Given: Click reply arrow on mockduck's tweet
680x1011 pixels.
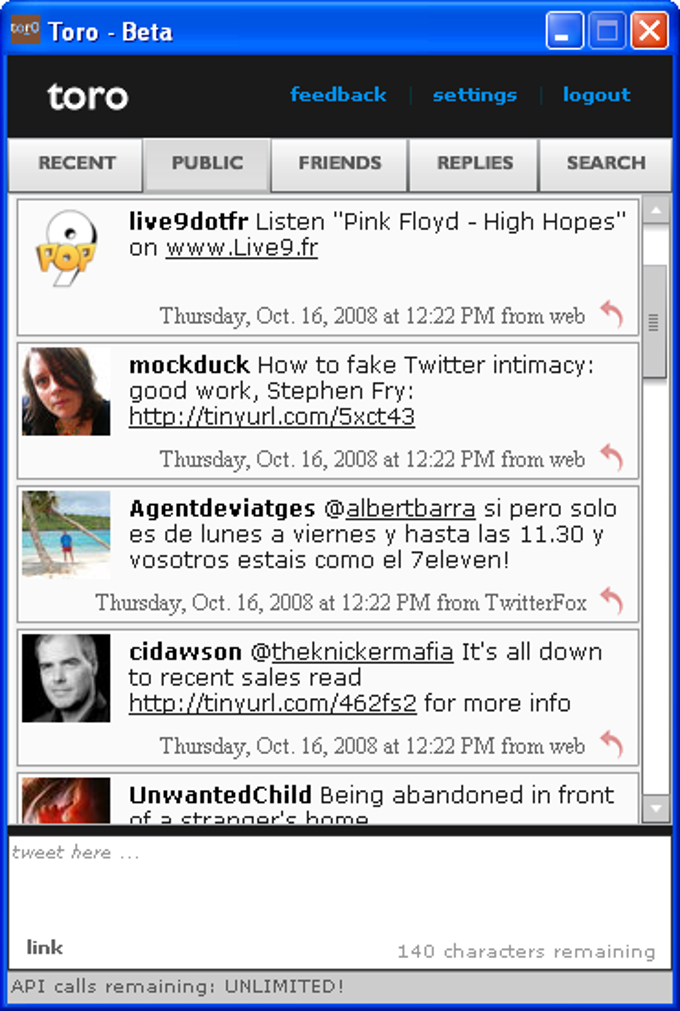Looking at the screenshot, I should tap(611, 457).
